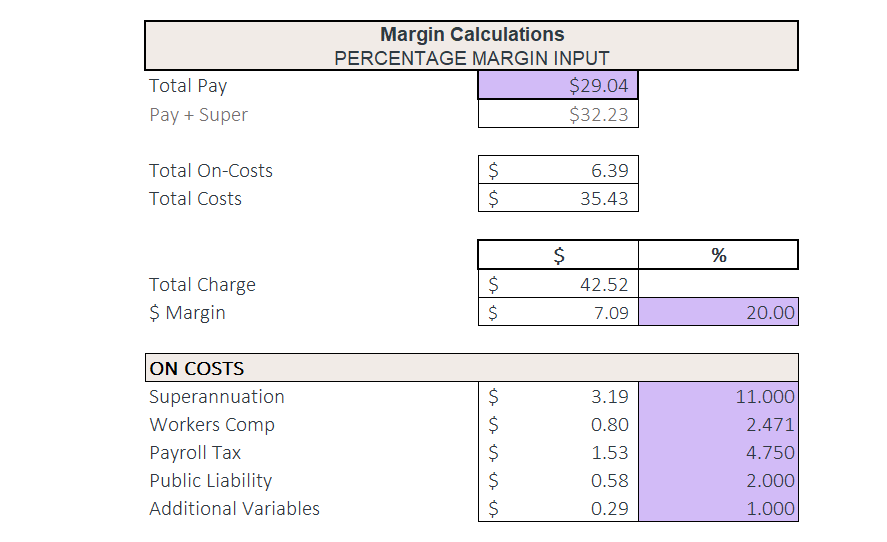
Task: Click the Total Costs value 35.43
Action: pyautogui.click(x=558, y=199)
